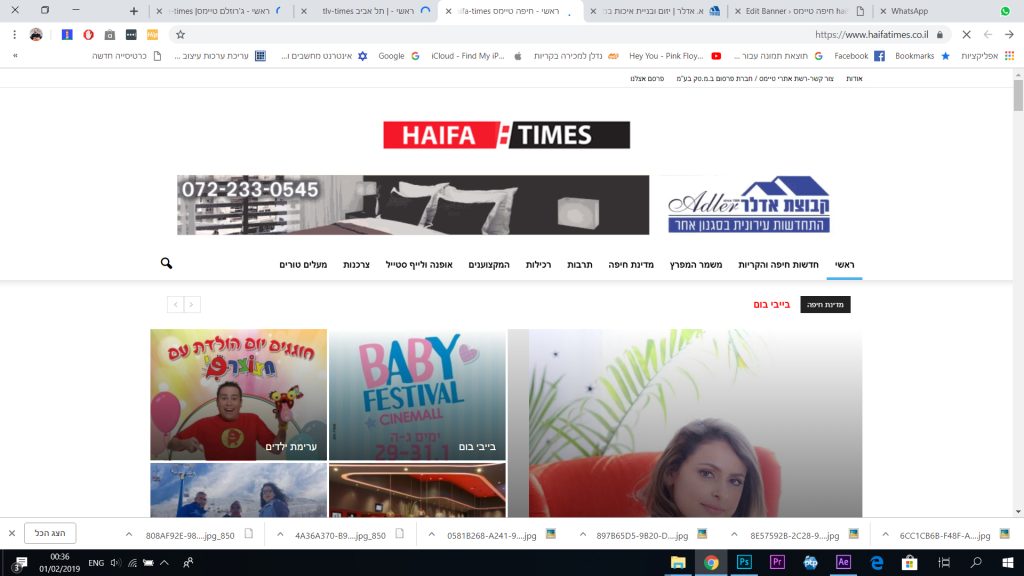Open Chrome's three-dot menu
The width and height of the screenshot is (1024, 576).
(13, 34)
